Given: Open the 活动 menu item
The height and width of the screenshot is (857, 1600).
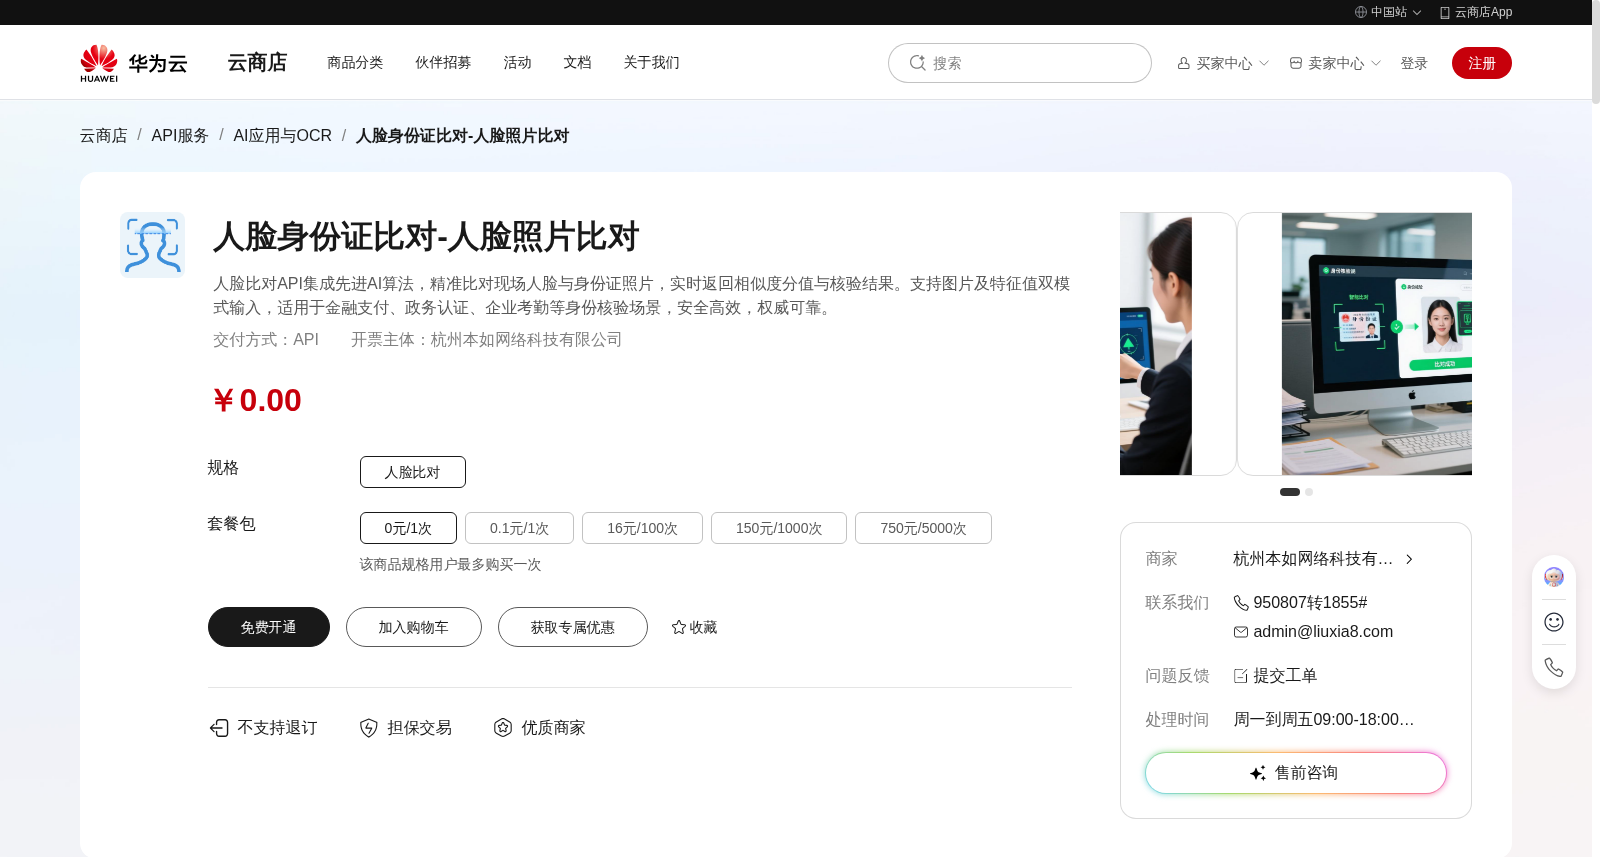Looking at the screenshot, I should 517,62.
